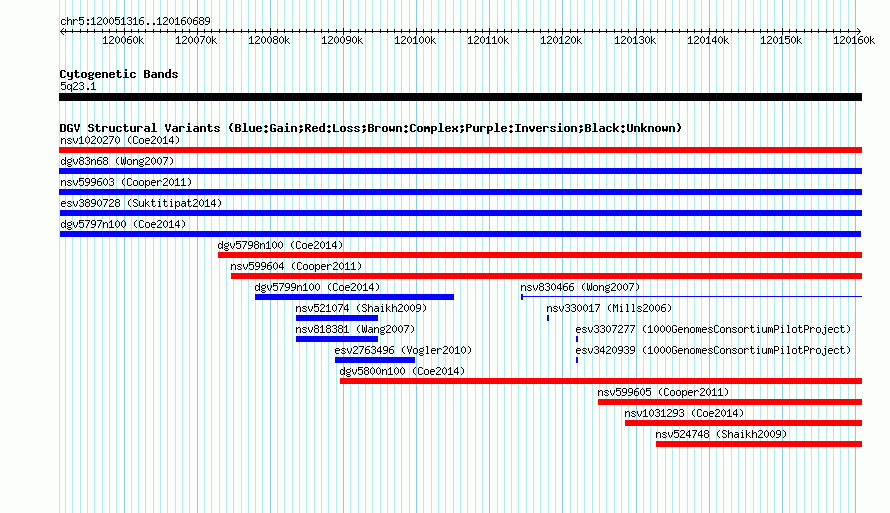Select esv3420939 (1000GenomesConsortiumPilotProject) label
This screenshot has width=890, height=513.
[x=713, y=350]
